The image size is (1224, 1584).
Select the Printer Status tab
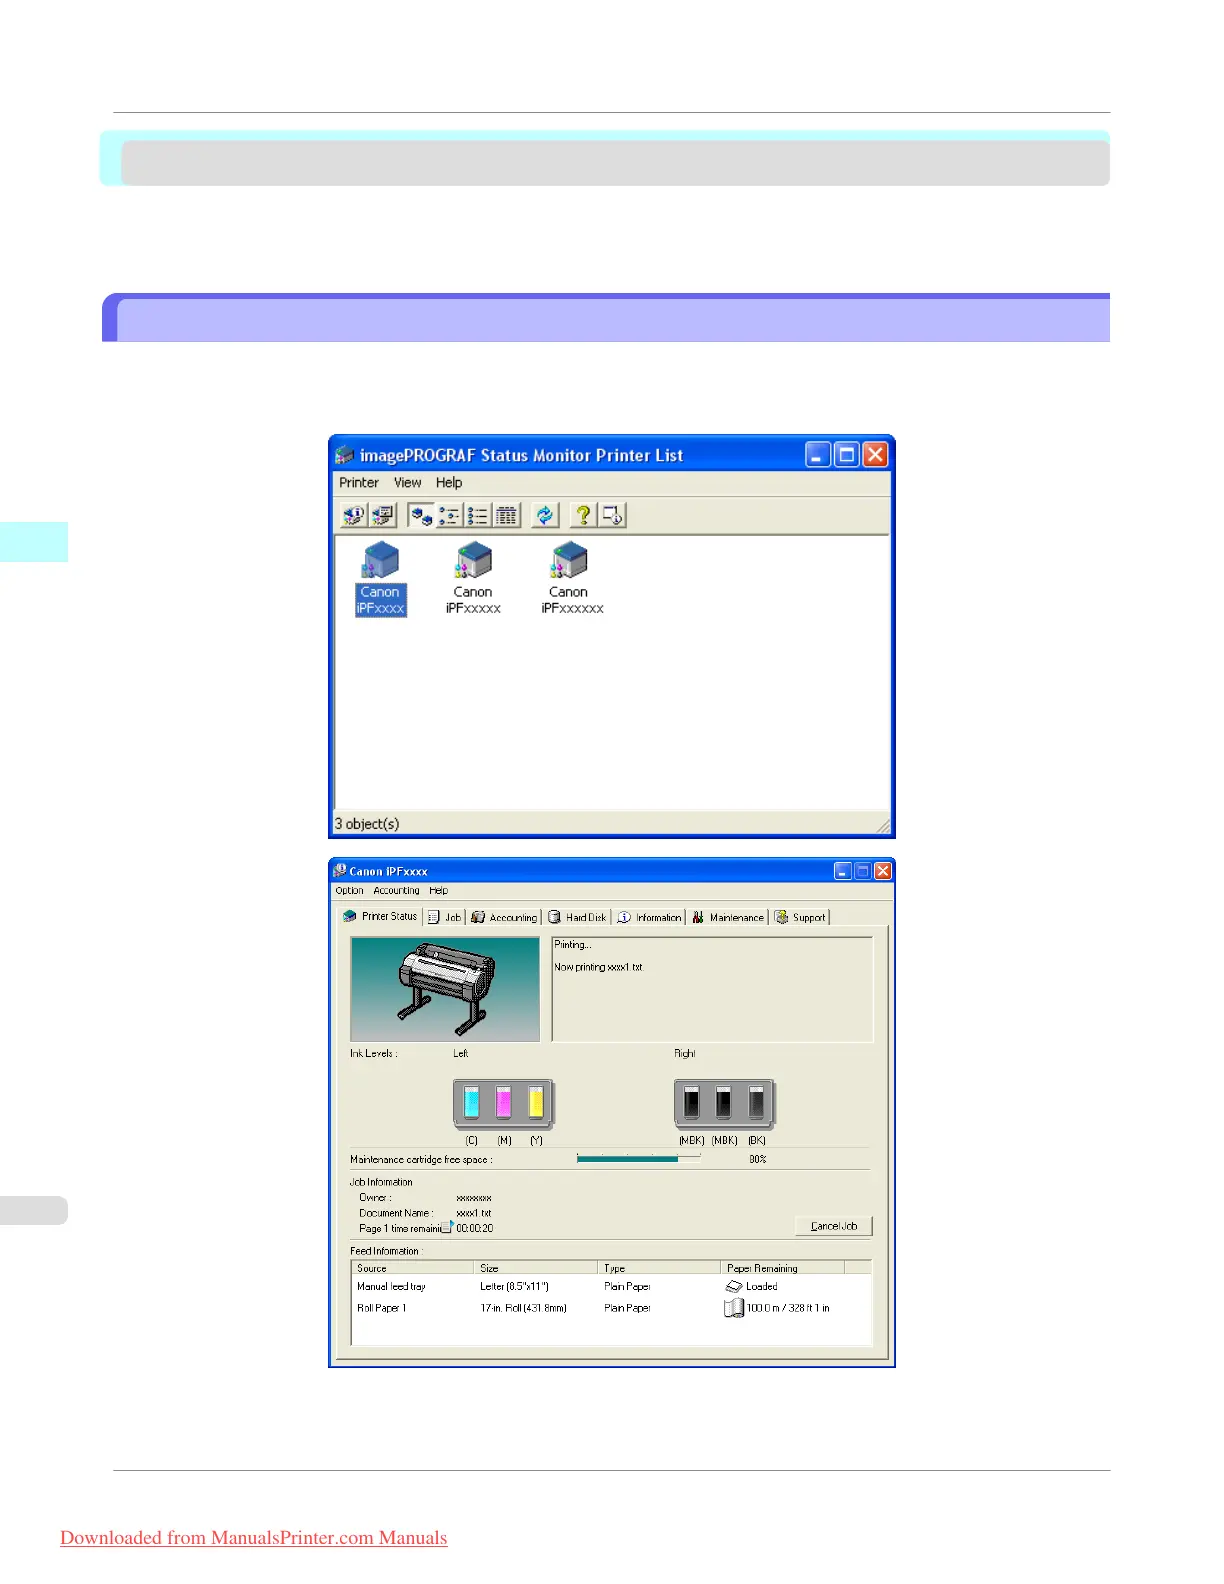380,916
